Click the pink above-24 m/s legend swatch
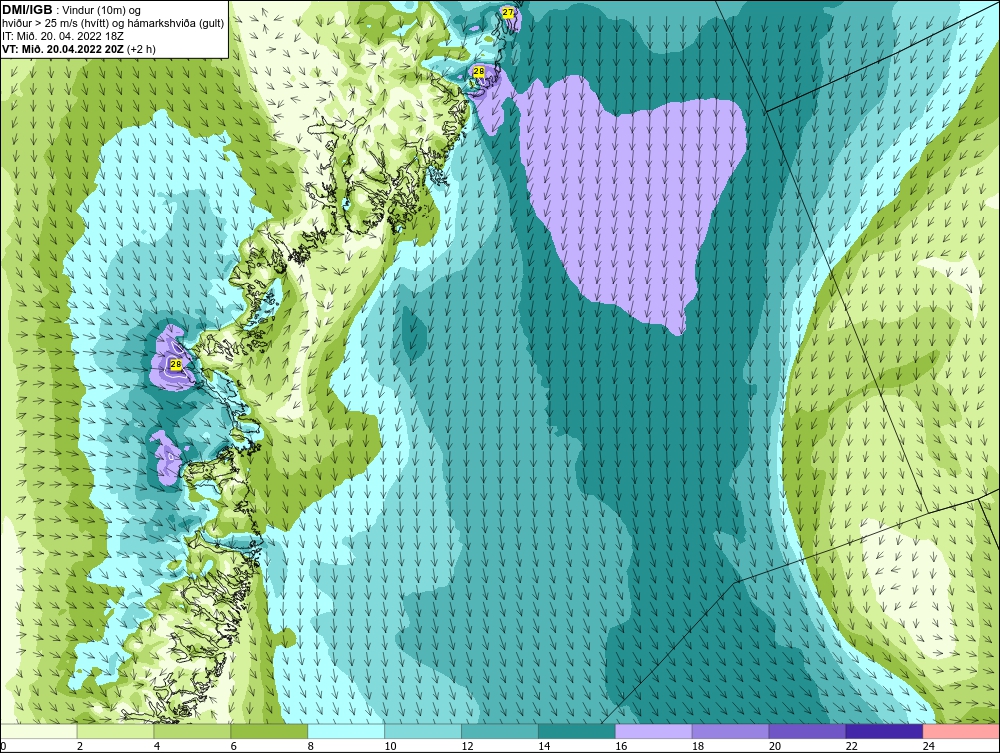Viewport: 1000px width, 753px height. (961, 731)
